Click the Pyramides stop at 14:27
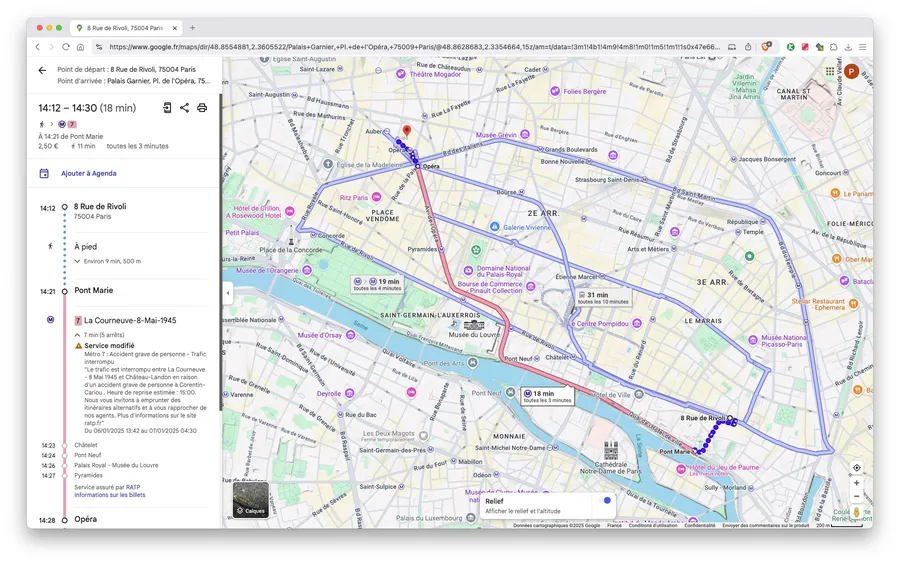Screen dimensions: 900x564 coord(88,475)
